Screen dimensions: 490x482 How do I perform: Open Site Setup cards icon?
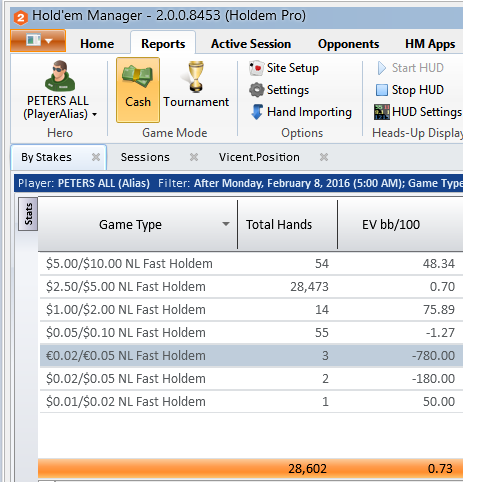pos(256,68)
